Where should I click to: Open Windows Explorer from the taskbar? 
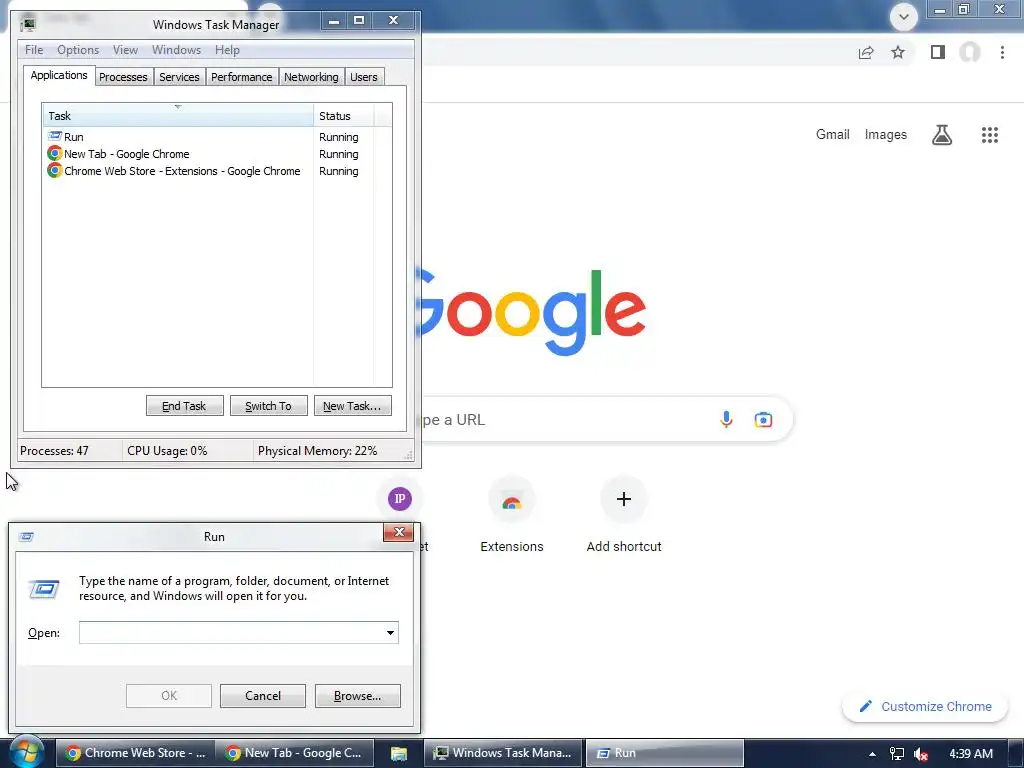[398, 754]
